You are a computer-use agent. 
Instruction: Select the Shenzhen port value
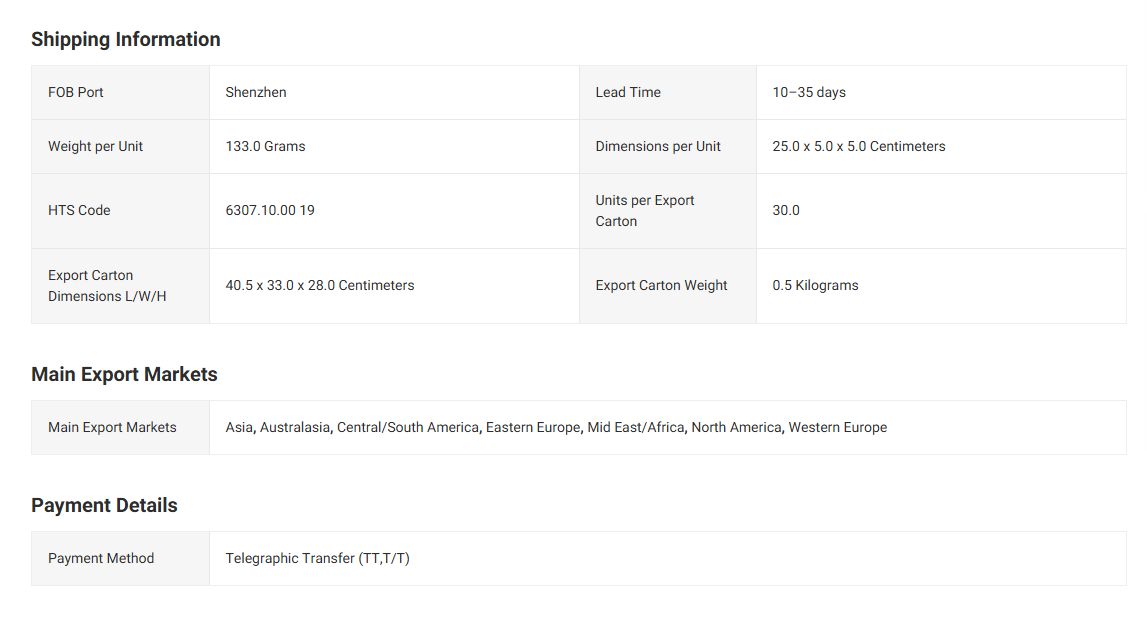(x=256, y=92)
